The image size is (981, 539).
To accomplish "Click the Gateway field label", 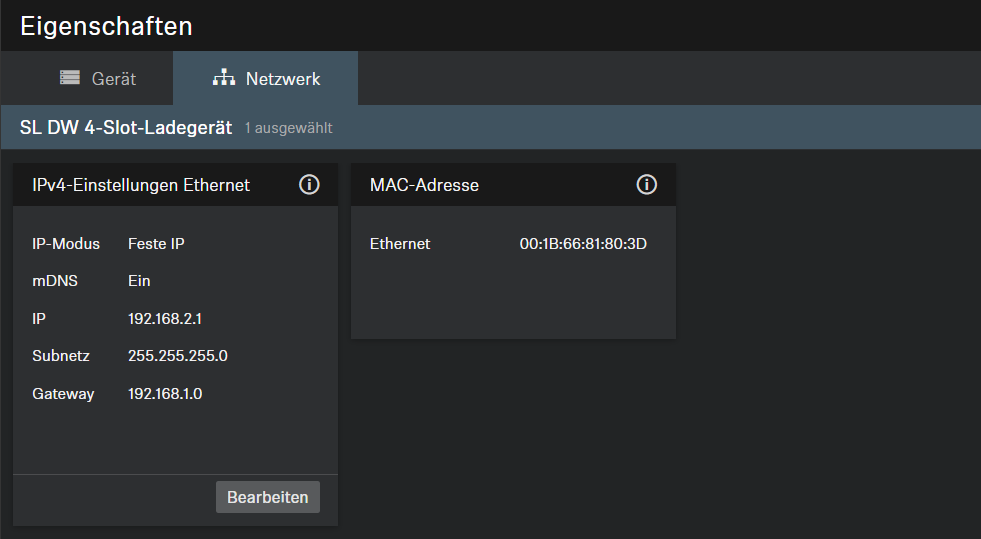I will 63,394.
